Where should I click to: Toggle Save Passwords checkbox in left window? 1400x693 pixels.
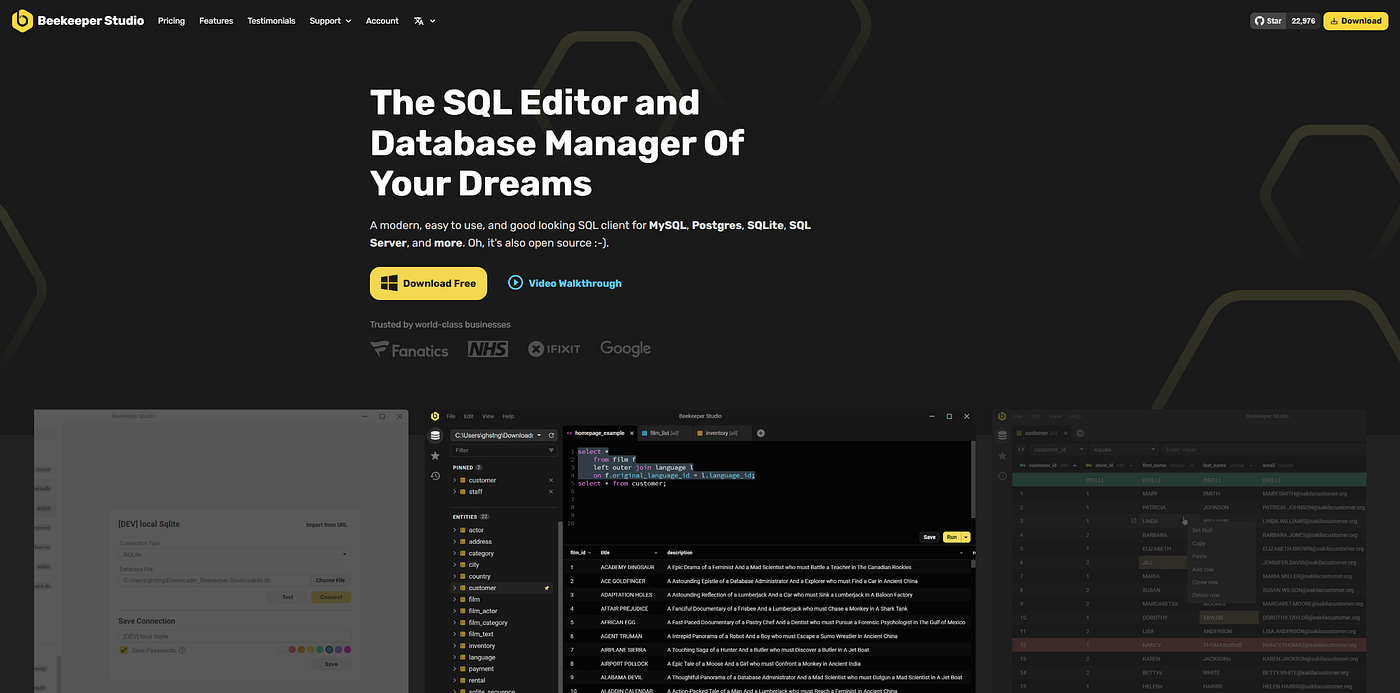click(x=124, y=650)
